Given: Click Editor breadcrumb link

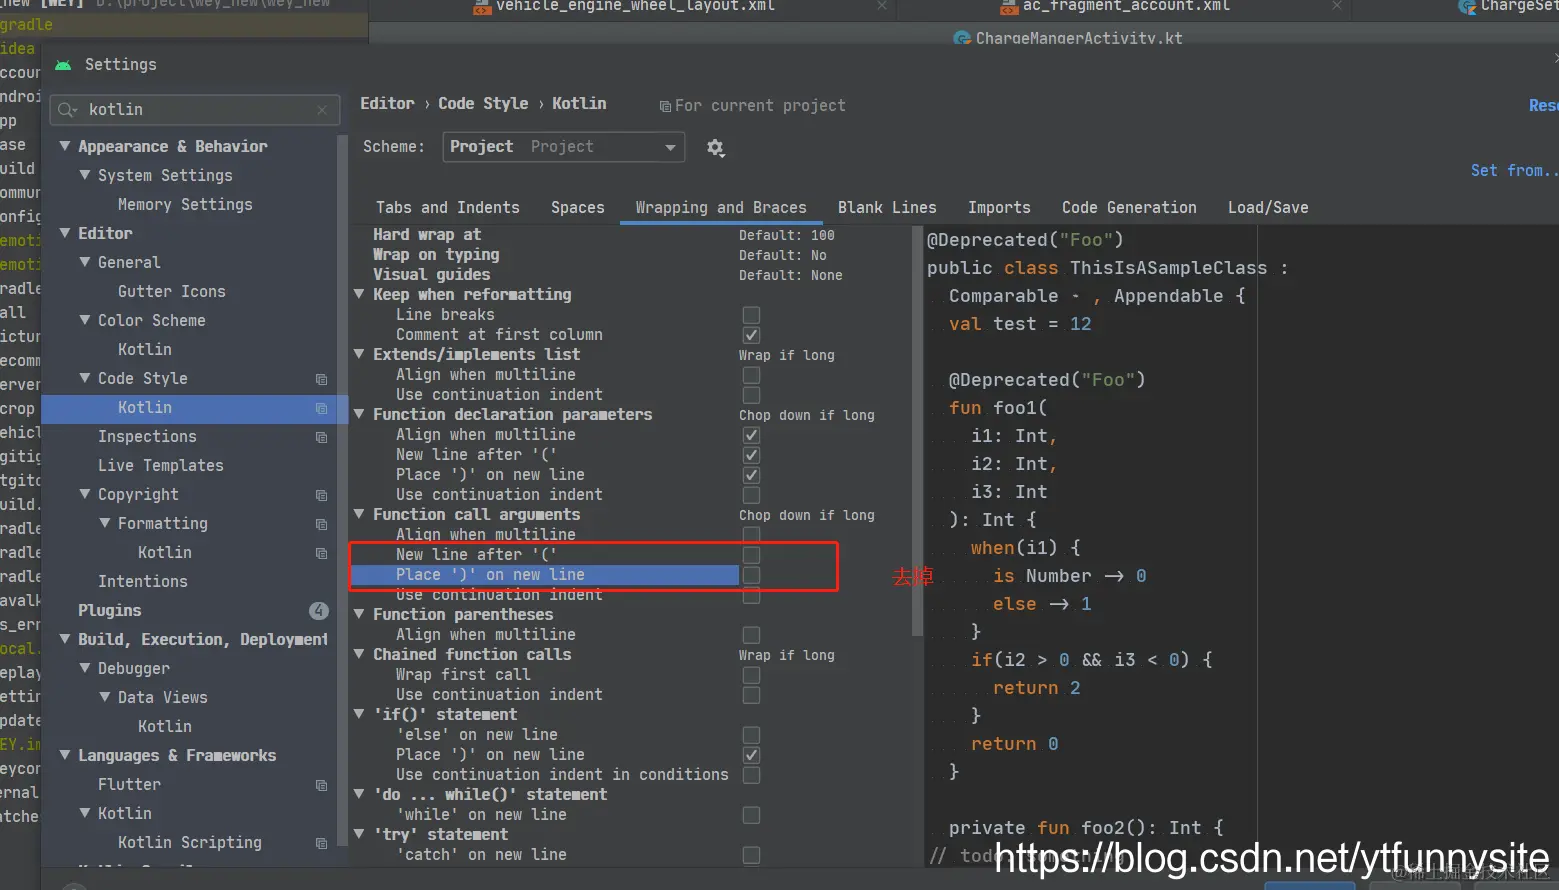Looking at the screenshot, I should click(387, 104).
